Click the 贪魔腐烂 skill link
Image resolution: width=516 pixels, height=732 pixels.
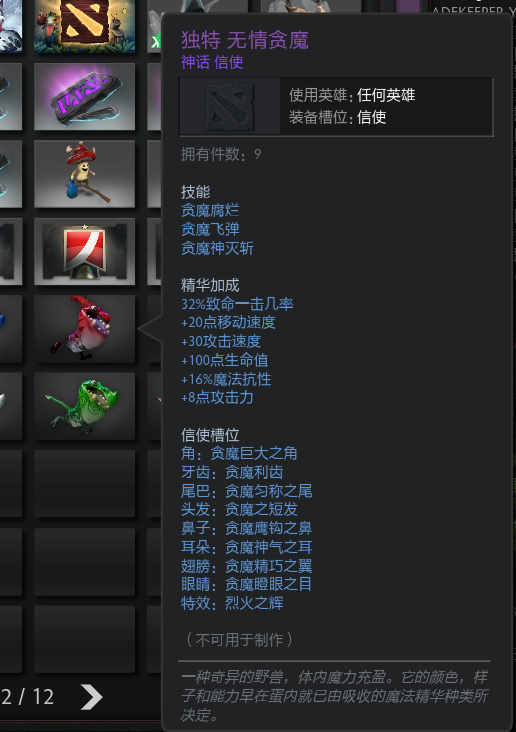click(x=210, y=211)
